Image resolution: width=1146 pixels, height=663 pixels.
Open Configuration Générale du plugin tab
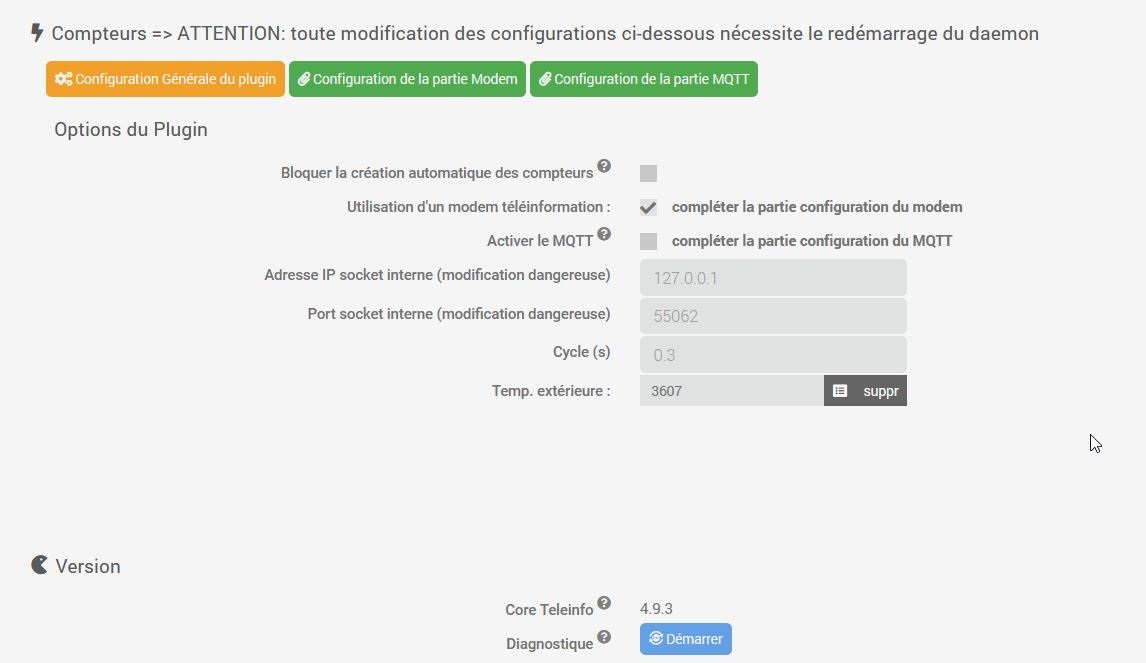tap(165, 79)
